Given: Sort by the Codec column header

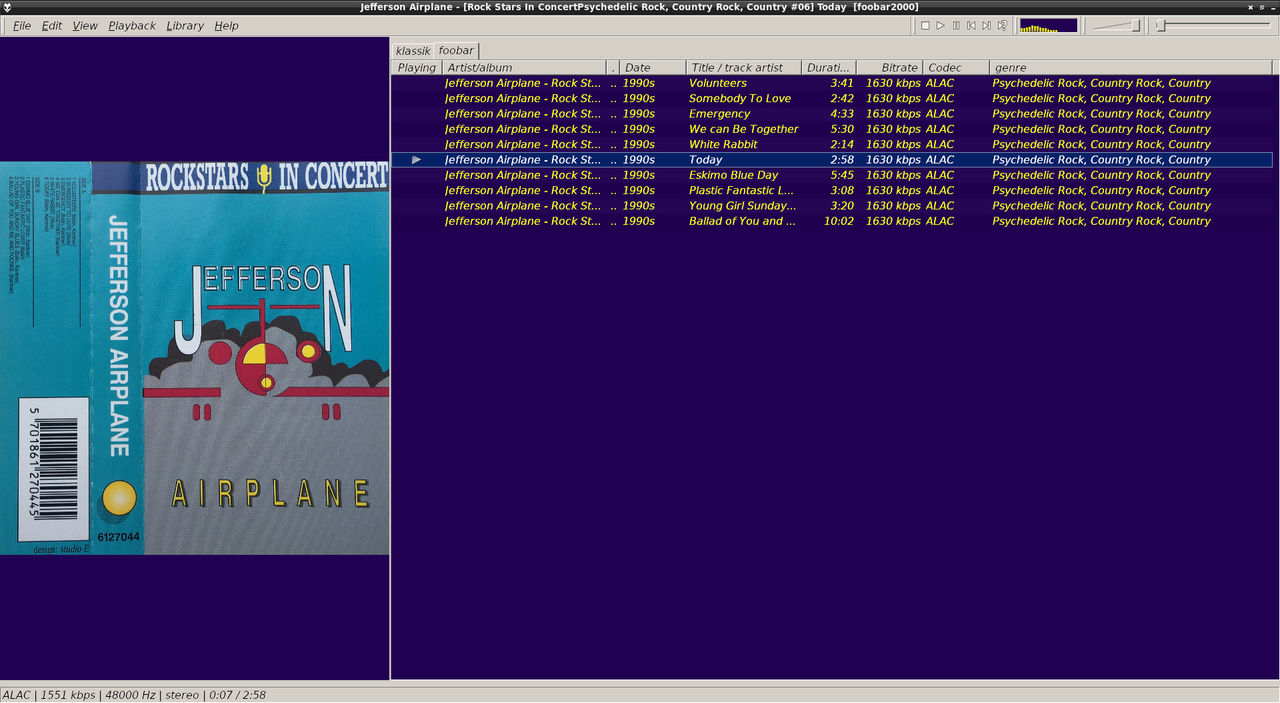Looking at the screenshot, I should click(x=955, y=67).
